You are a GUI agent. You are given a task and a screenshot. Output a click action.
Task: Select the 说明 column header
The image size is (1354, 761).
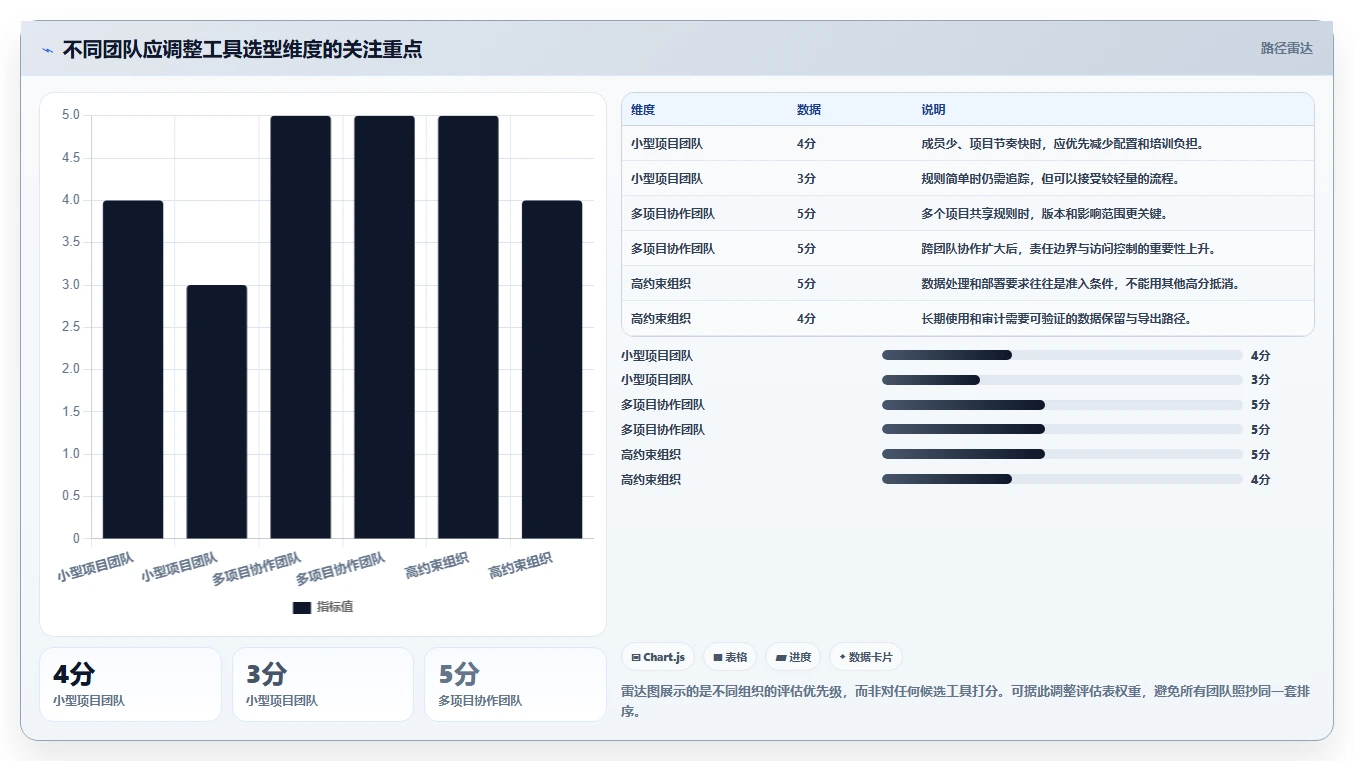click(x=933, y=110)
